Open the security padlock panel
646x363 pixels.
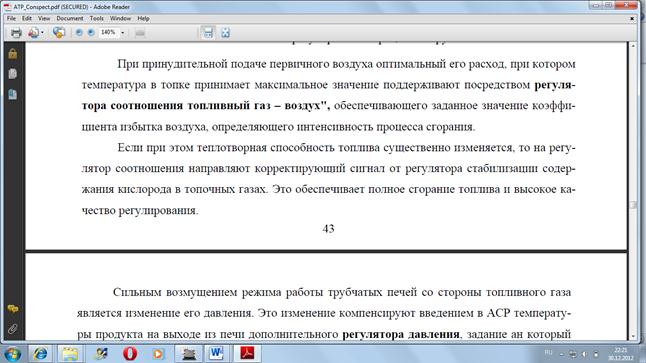(x=13, y=54)
